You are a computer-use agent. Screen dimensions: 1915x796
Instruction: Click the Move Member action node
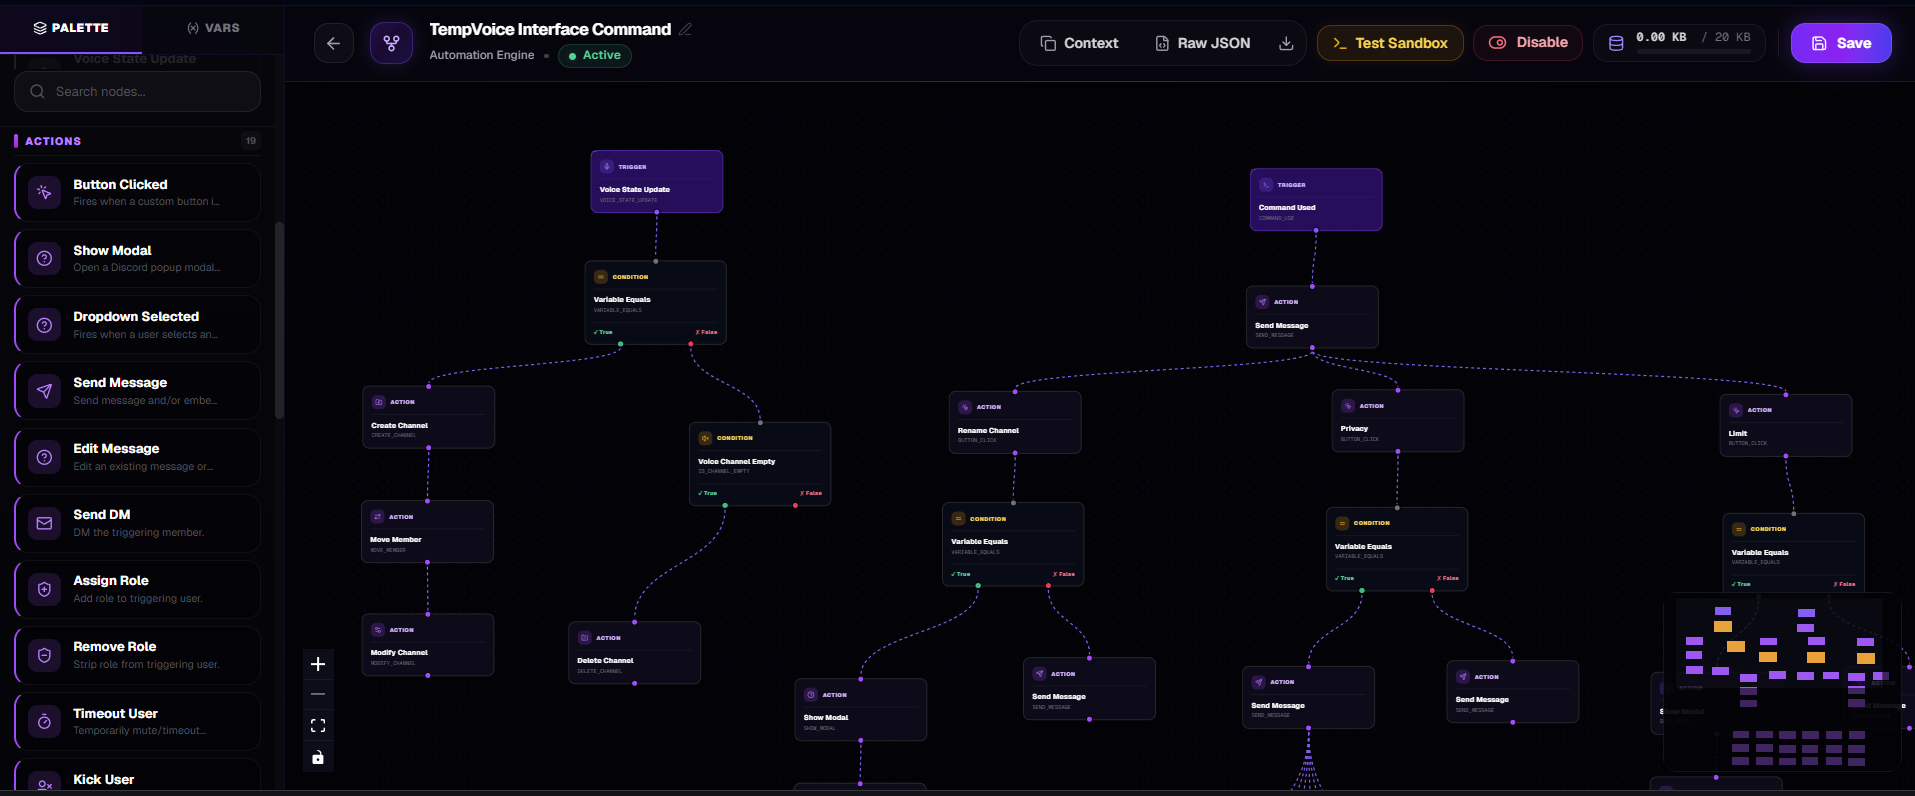click(x=427, y=531)
